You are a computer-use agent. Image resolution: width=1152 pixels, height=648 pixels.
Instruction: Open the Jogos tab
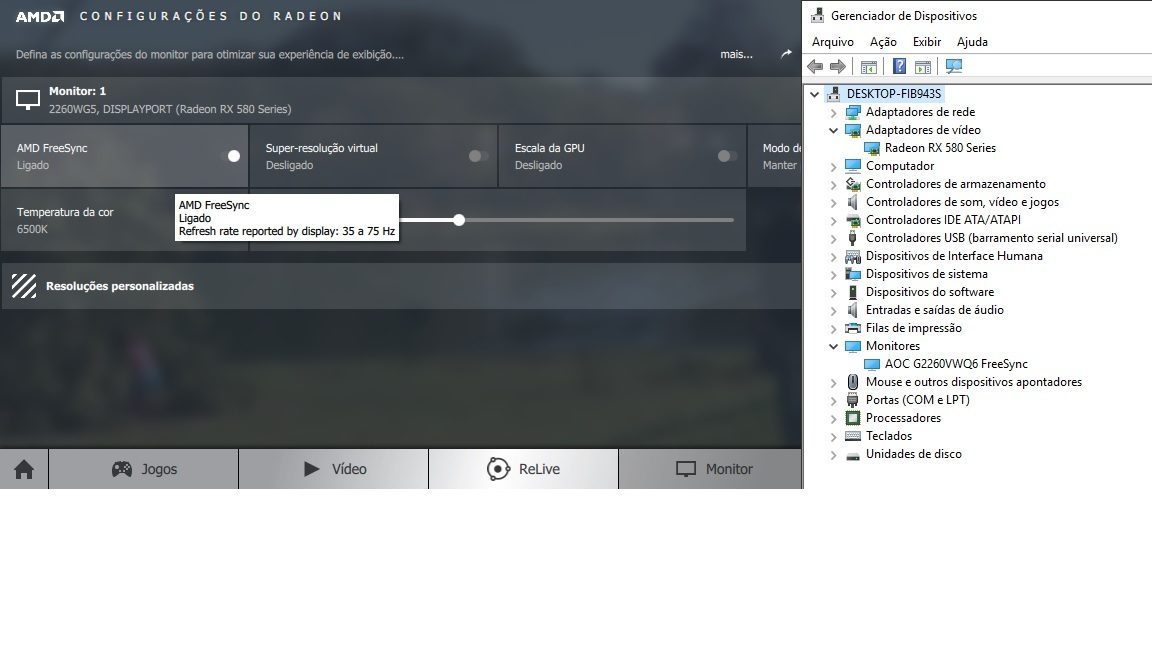(x=144, y=469)
